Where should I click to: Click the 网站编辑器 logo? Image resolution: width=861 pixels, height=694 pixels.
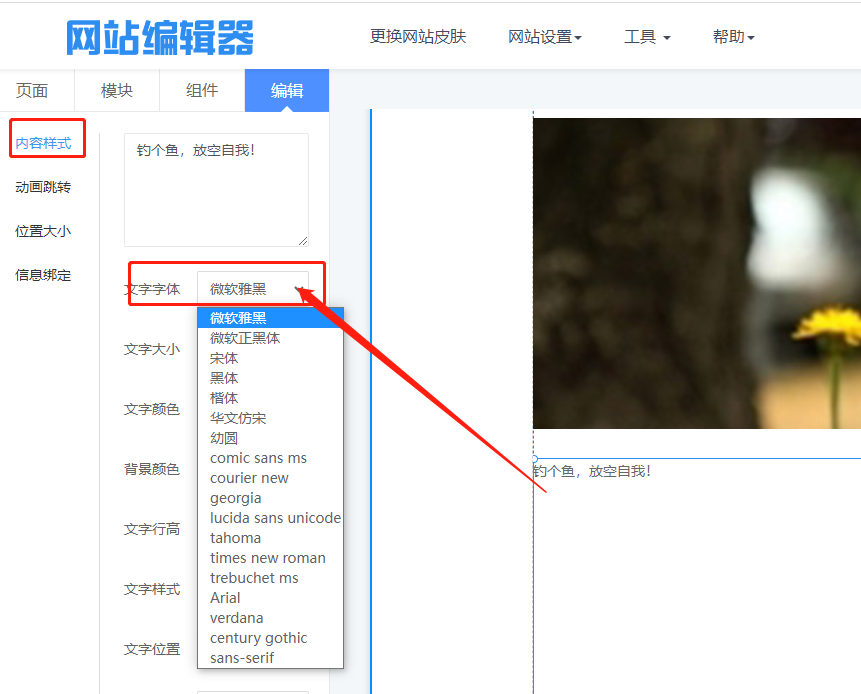[160, 37]
